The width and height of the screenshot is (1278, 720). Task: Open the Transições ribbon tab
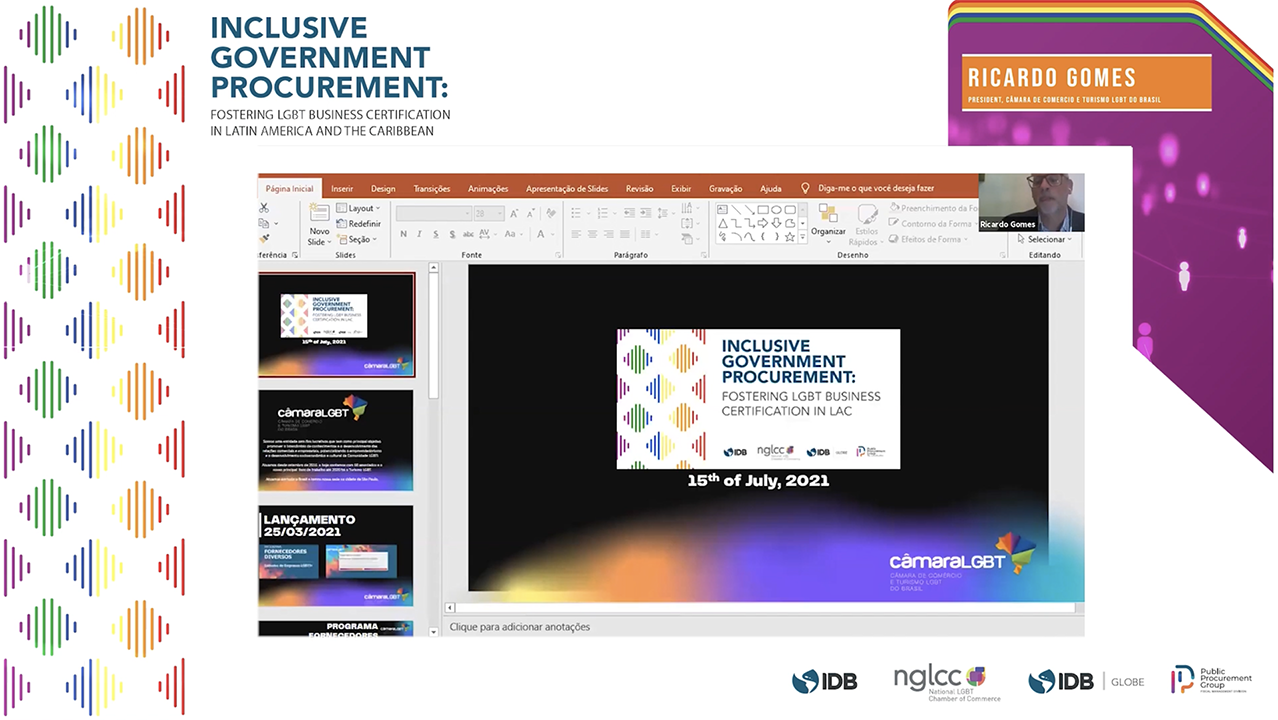point(432,188)
